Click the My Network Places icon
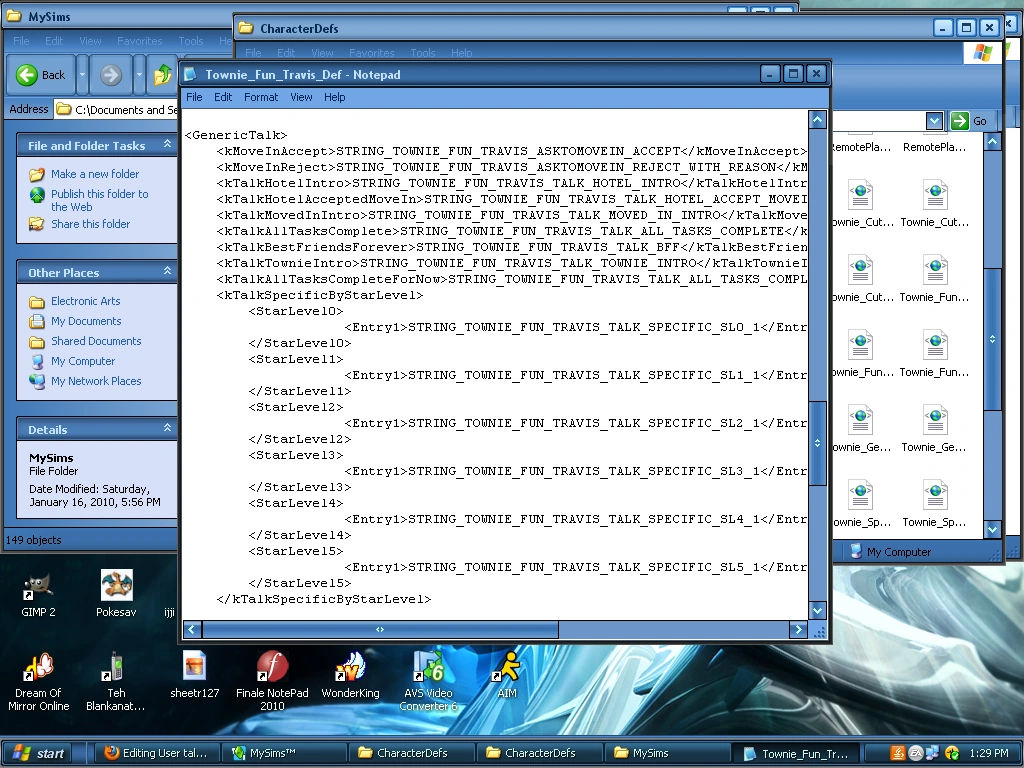 [x=37, y=381]
